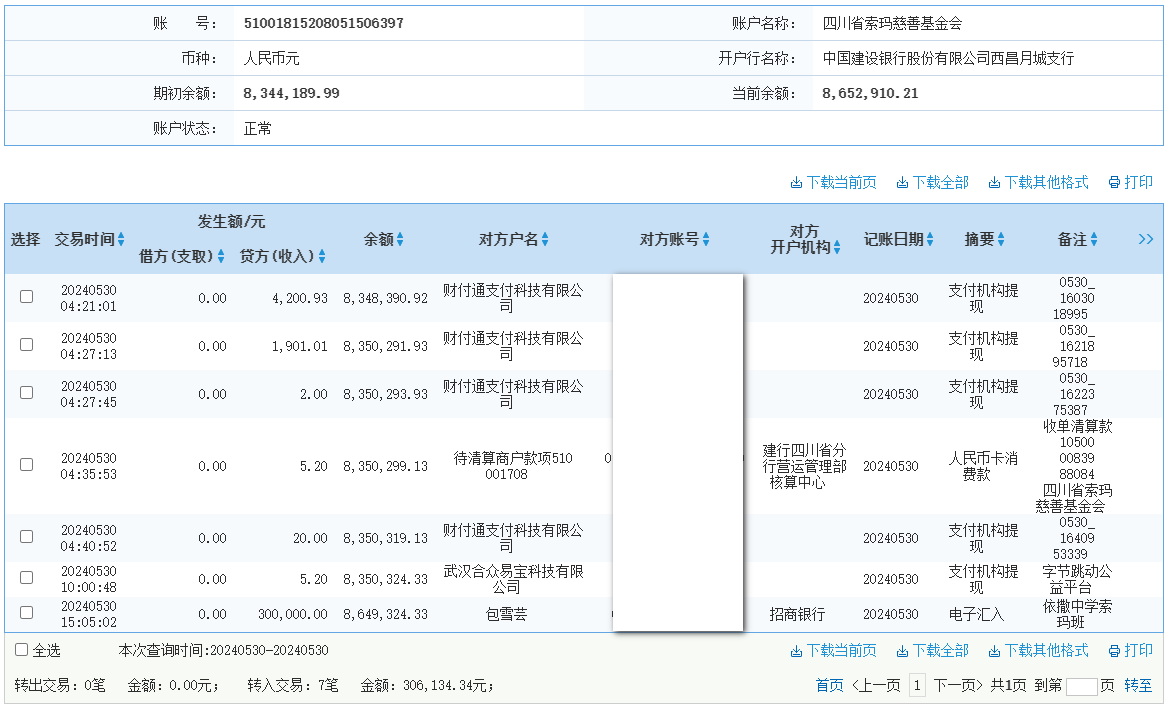Click bottom 下载全部 link
1170x710 pixels.
933,651
